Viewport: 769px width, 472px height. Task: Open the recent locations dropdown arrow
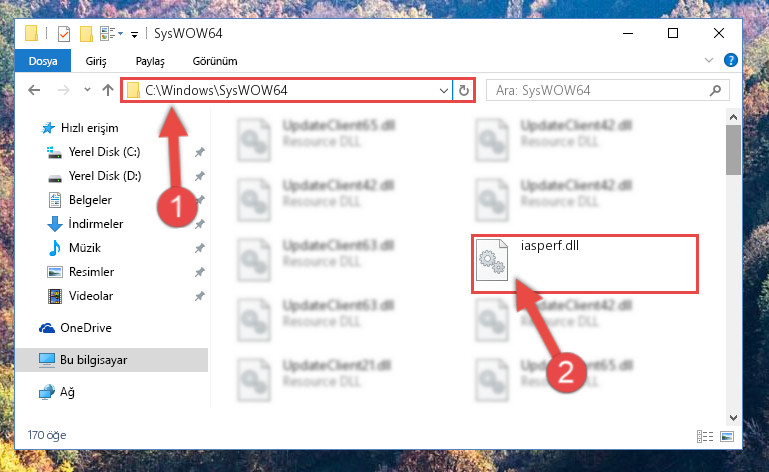click(87, 90)
